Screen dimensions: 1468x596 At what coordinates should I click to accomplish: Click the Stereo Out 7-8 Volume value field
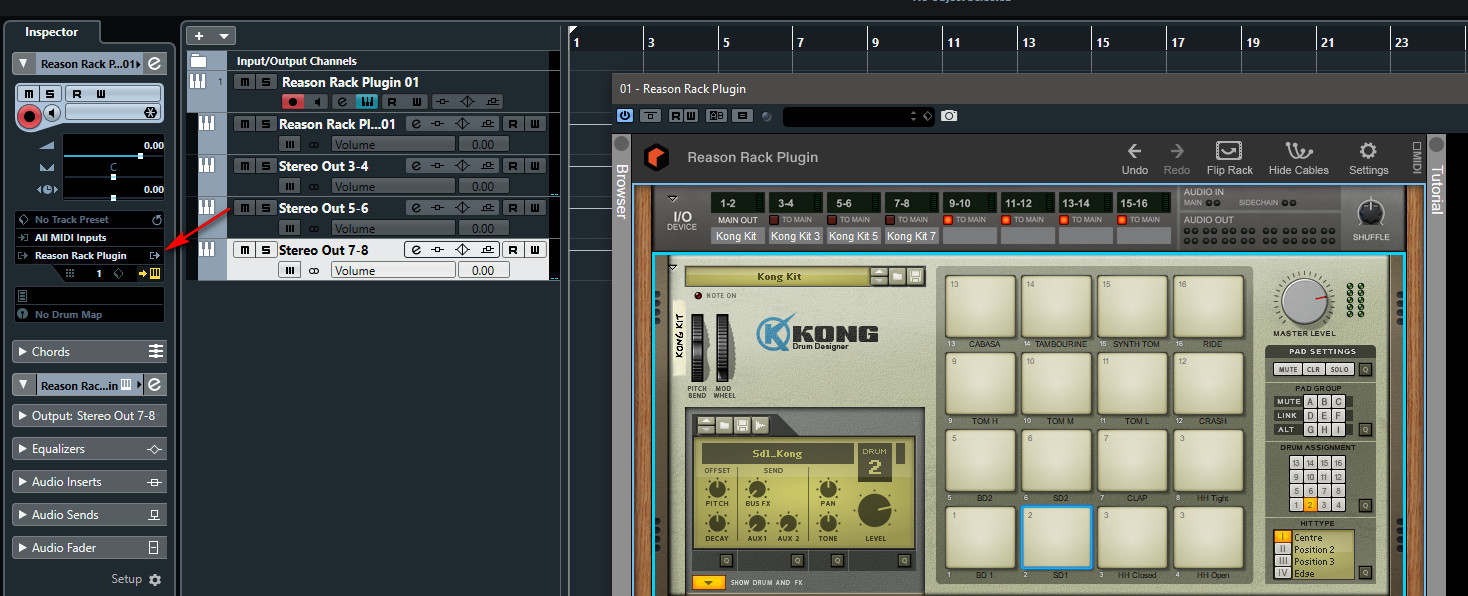pyautogui.click(x=483, y=270)
